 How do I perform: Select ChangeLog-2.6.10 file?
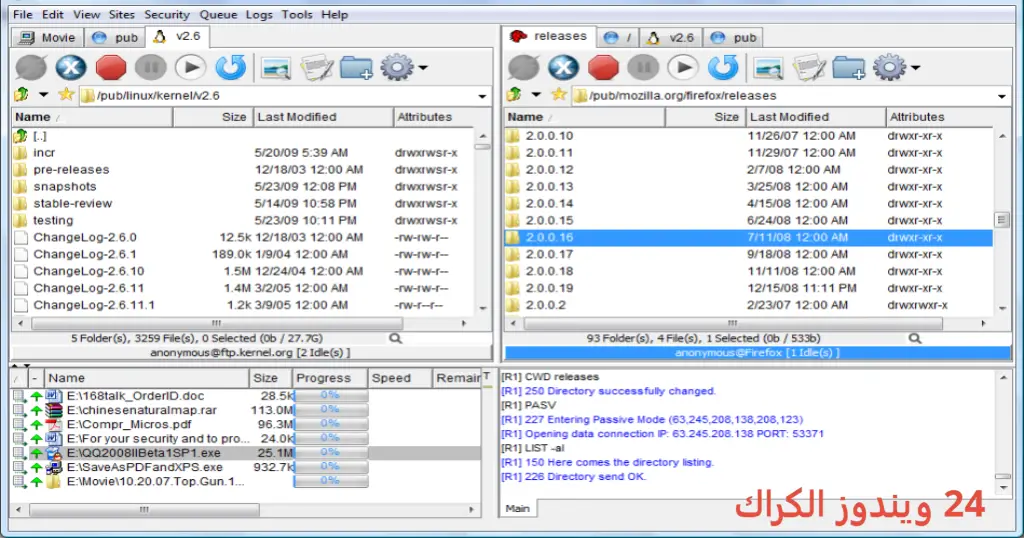89,272
